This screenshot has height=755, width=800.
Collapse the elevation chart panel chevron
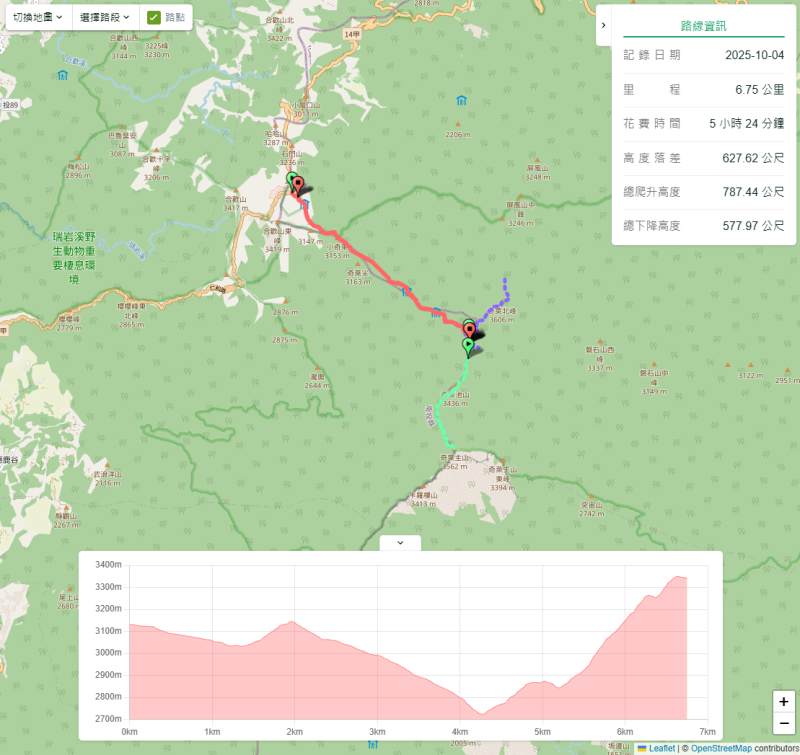point(400,543)
